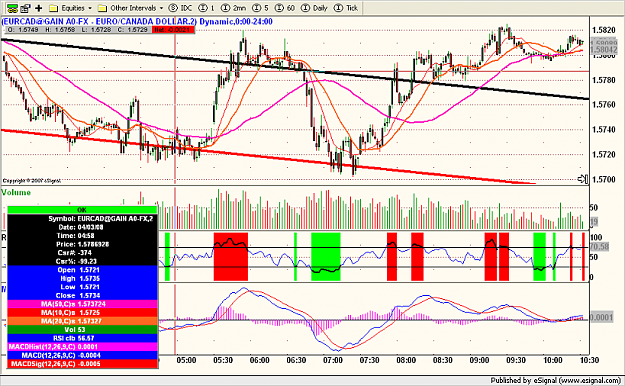Click the Price: 1.5786928 row
The height and width of the screenshot is (386, 625).
[82, 244]
